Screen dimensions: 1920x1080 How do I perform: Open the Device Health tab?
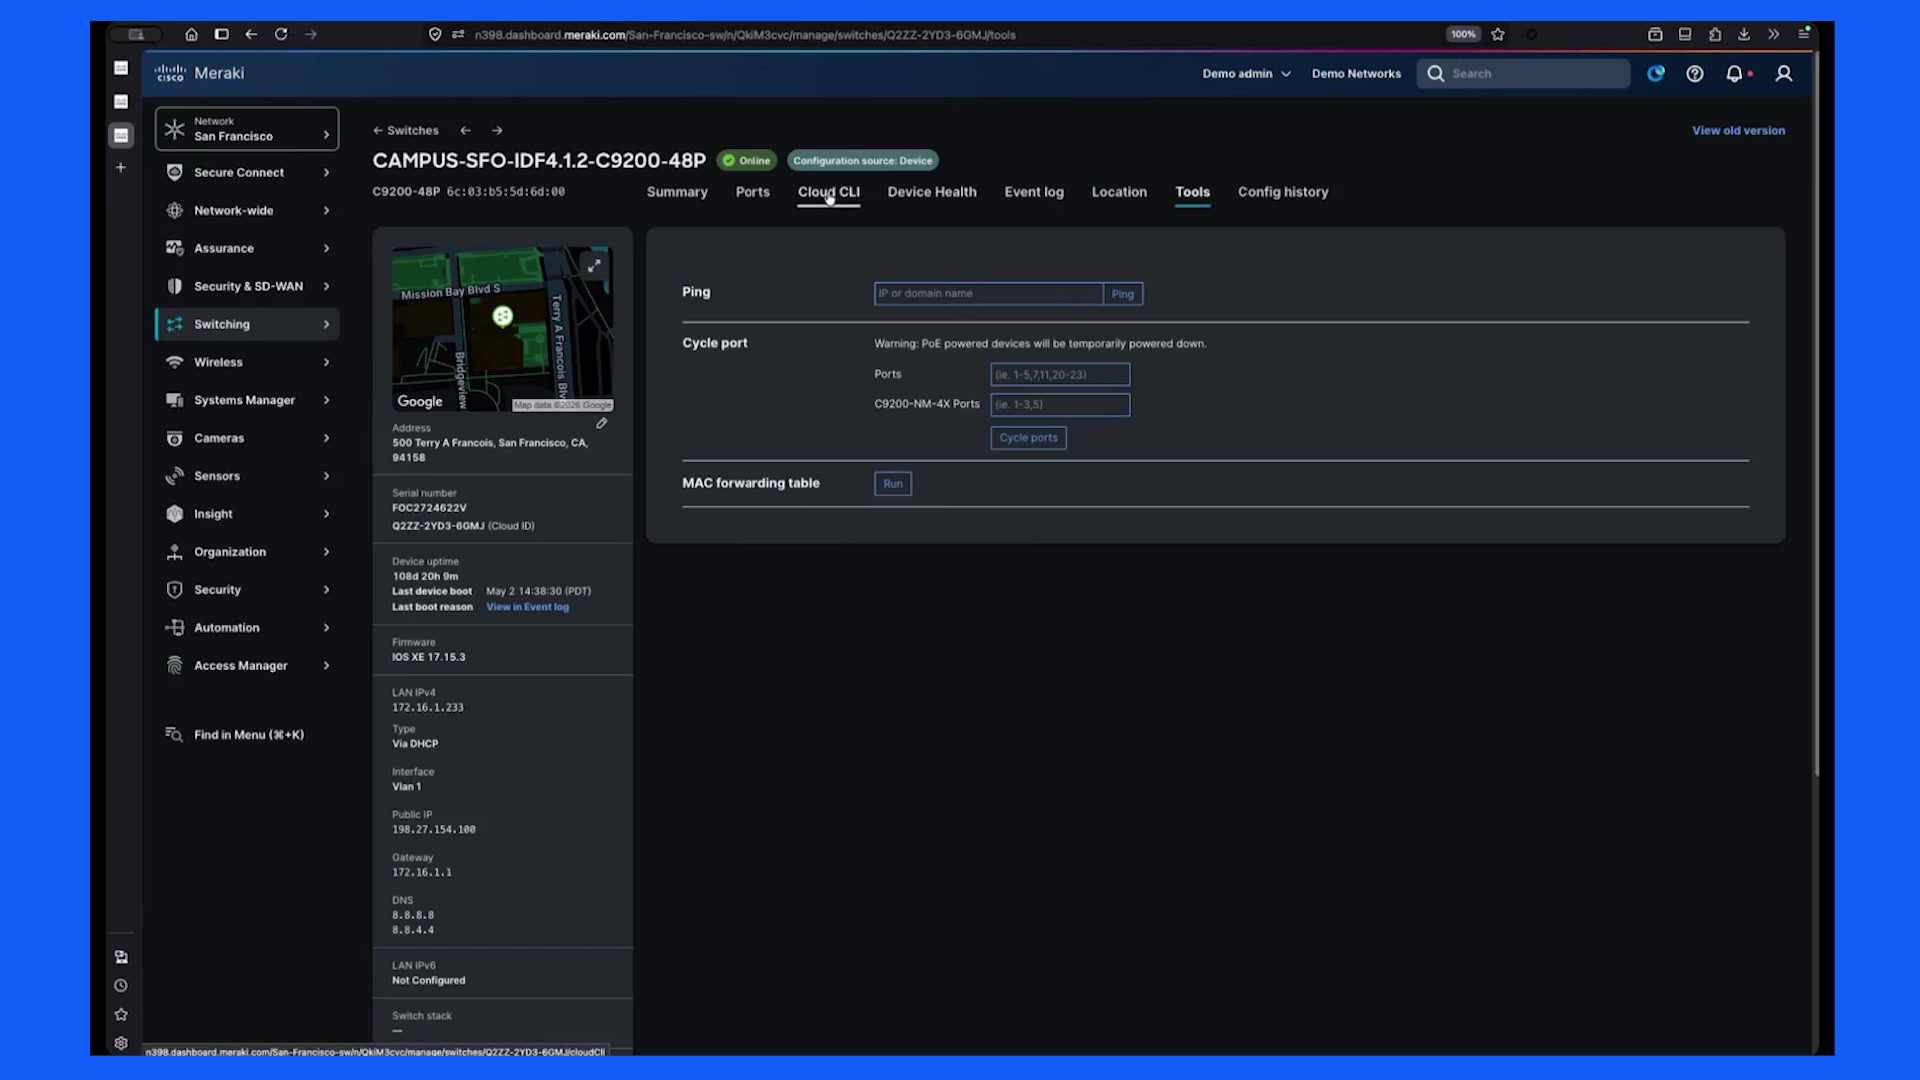pos(932,192)
